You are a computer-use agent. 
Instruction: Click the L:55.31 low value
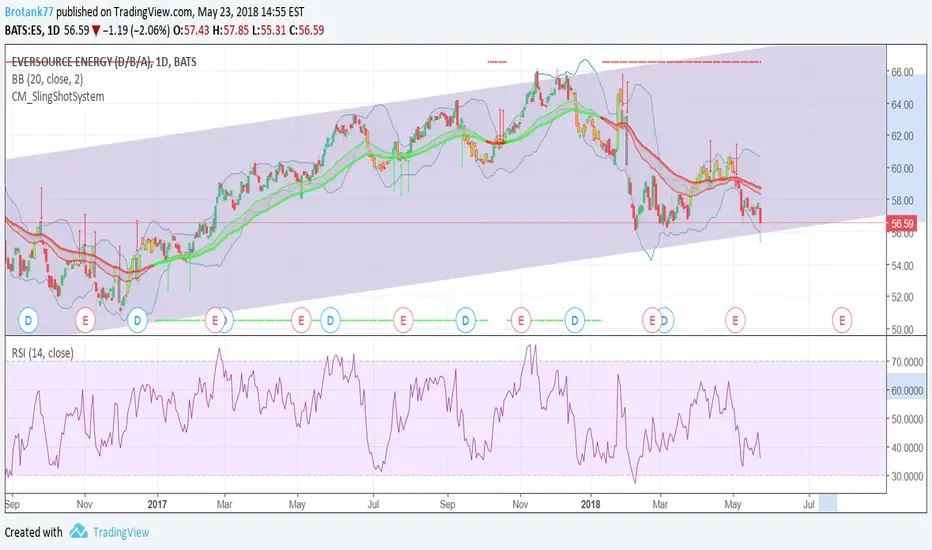[269, 30]
